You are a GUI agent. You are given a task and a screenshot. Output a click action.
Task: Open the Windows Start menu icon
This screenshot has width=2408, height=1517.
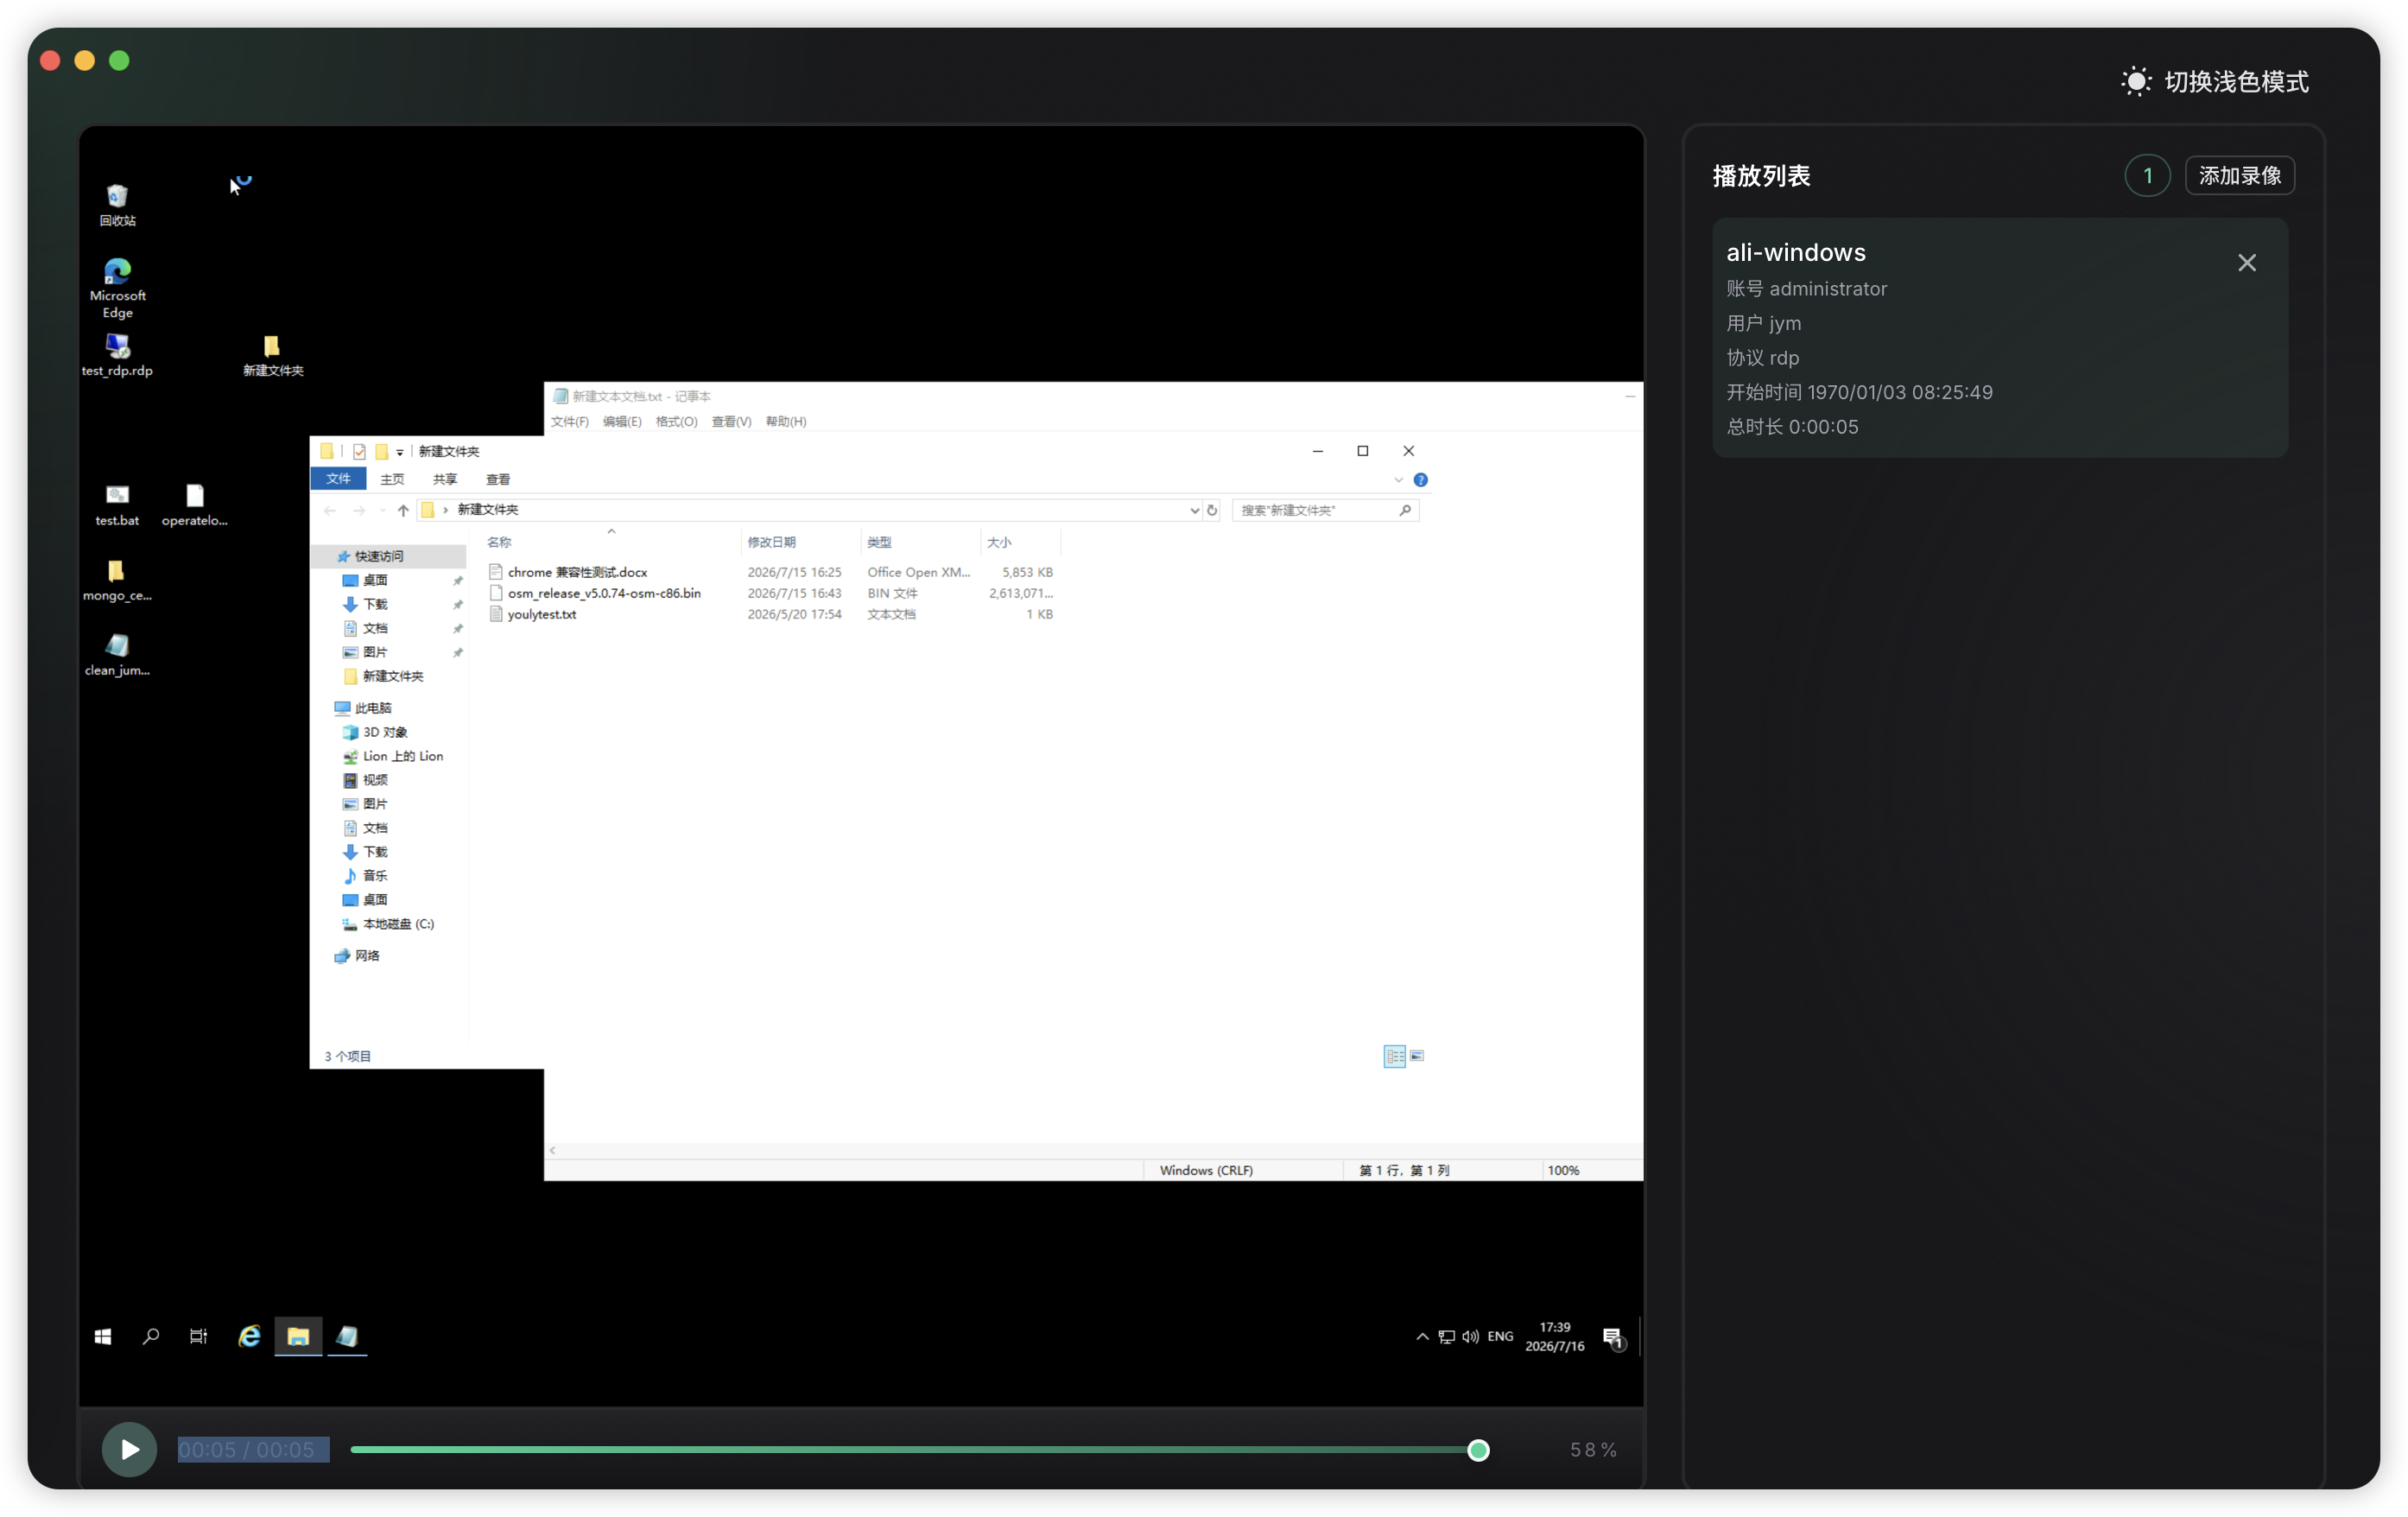(102, 1337)
